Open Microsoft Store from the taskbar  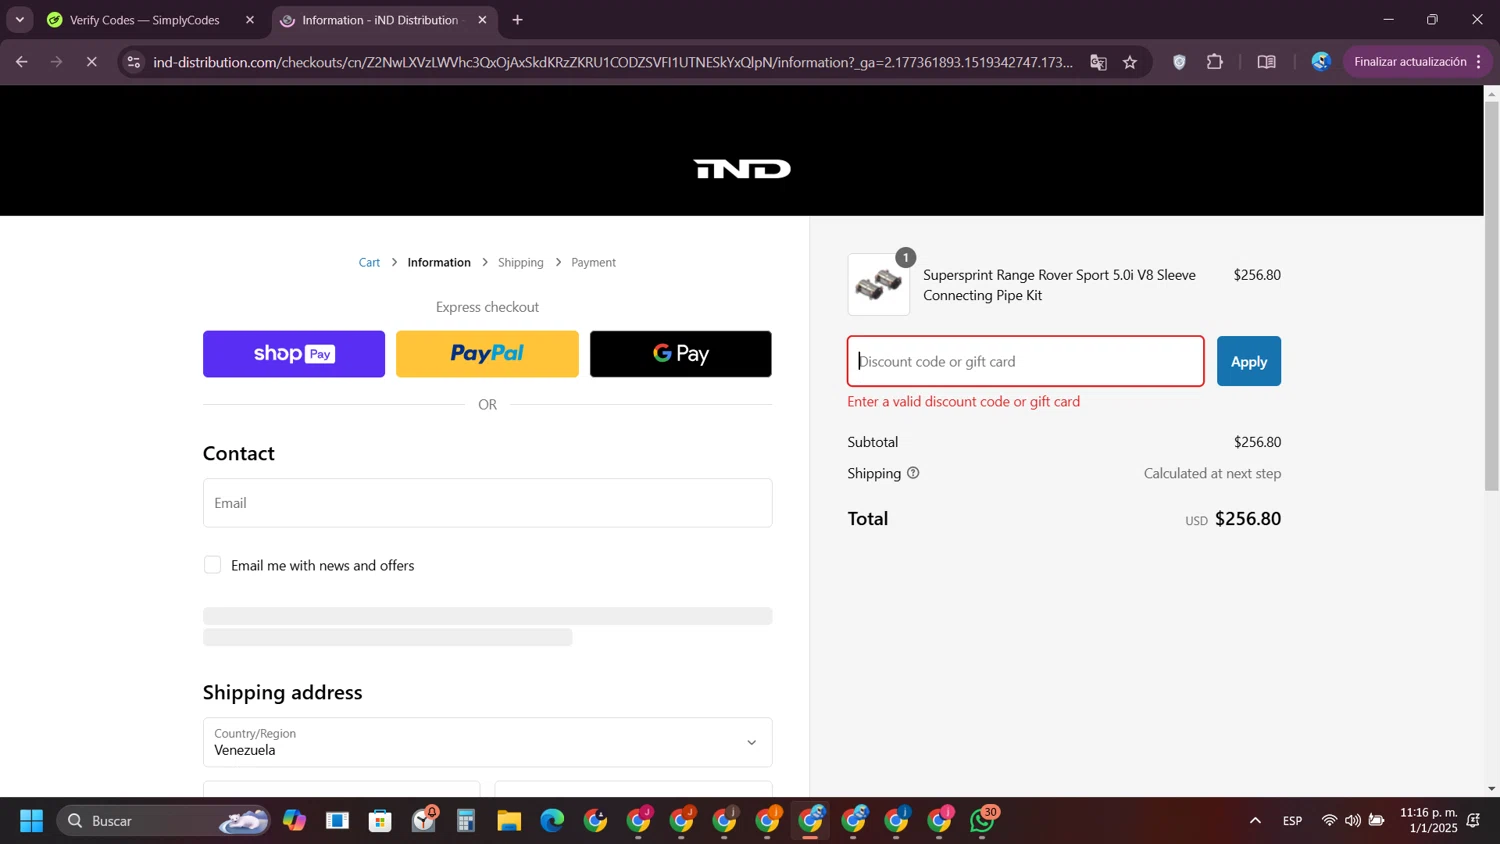tap(380, 821)
